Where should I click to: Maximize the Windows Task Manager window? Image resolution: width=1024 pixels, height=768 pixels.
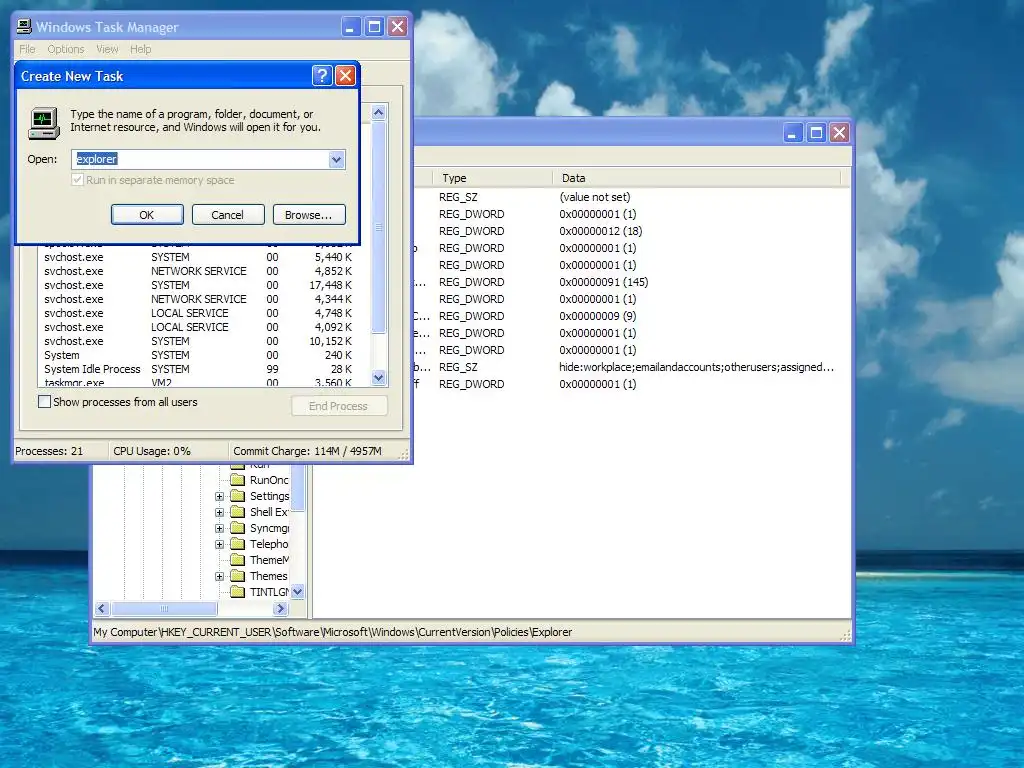[x=374, y=27]
